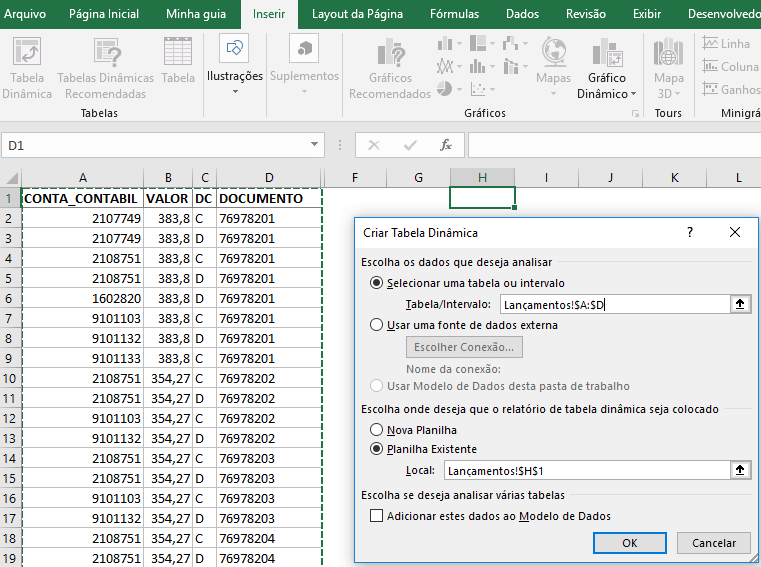The height and width of the screenshot is (567, 761).
Task: Click the Local input field
Action: coord(586,470)
